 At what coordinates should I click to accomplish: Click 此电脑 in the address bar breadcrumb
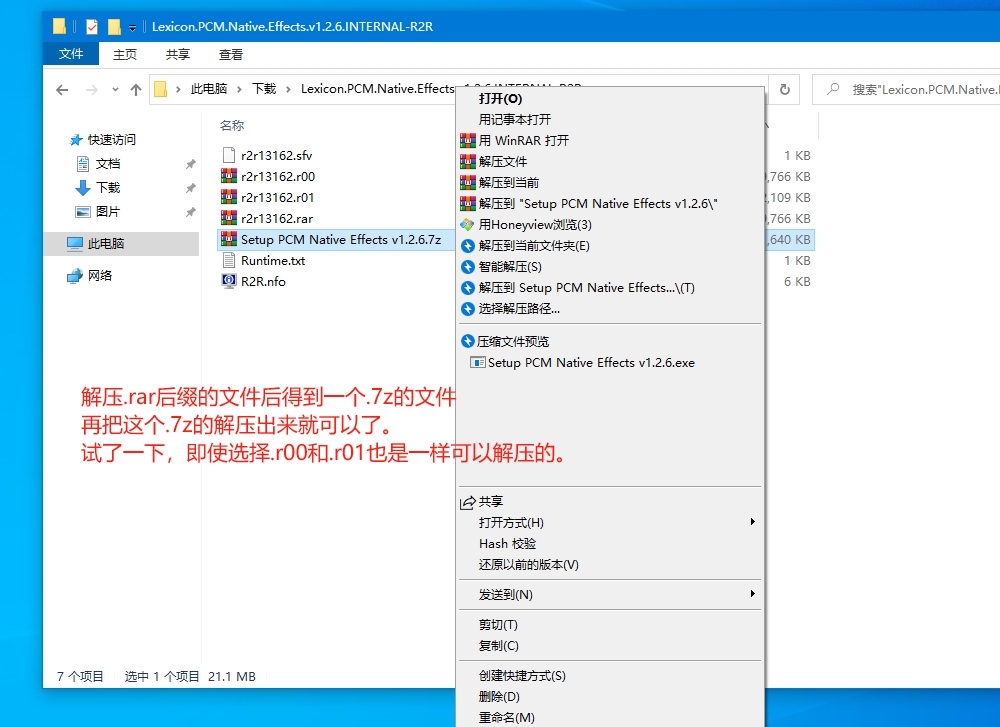click(x=209, y=89)
